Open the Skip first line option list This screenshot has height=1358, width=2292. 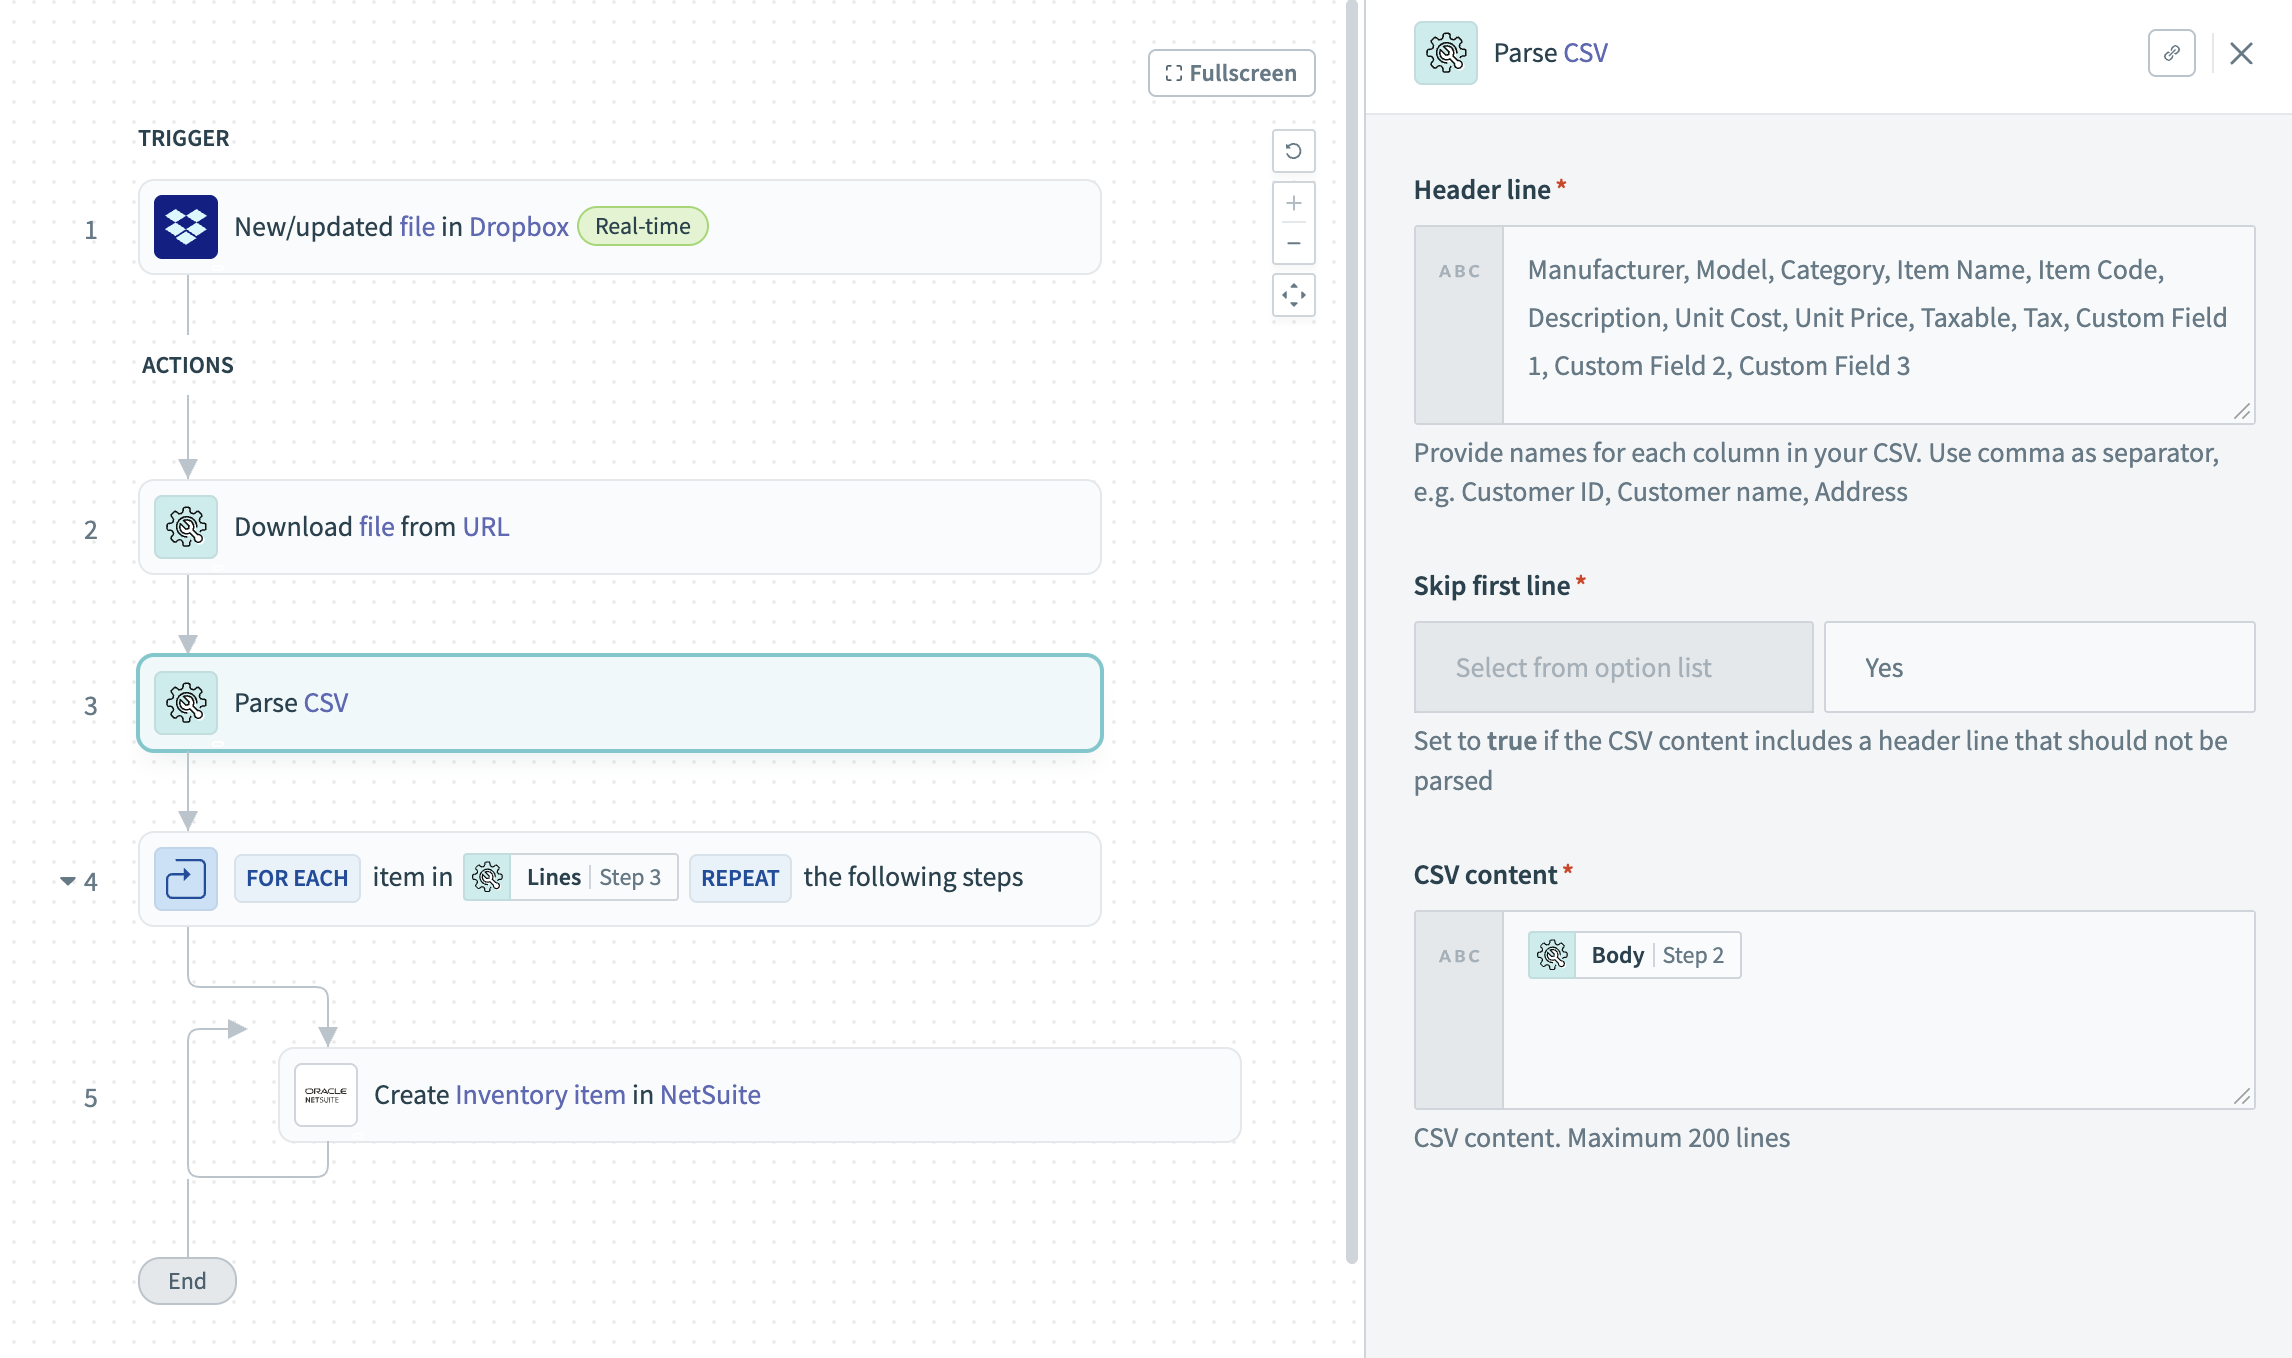click(1612, 667)
